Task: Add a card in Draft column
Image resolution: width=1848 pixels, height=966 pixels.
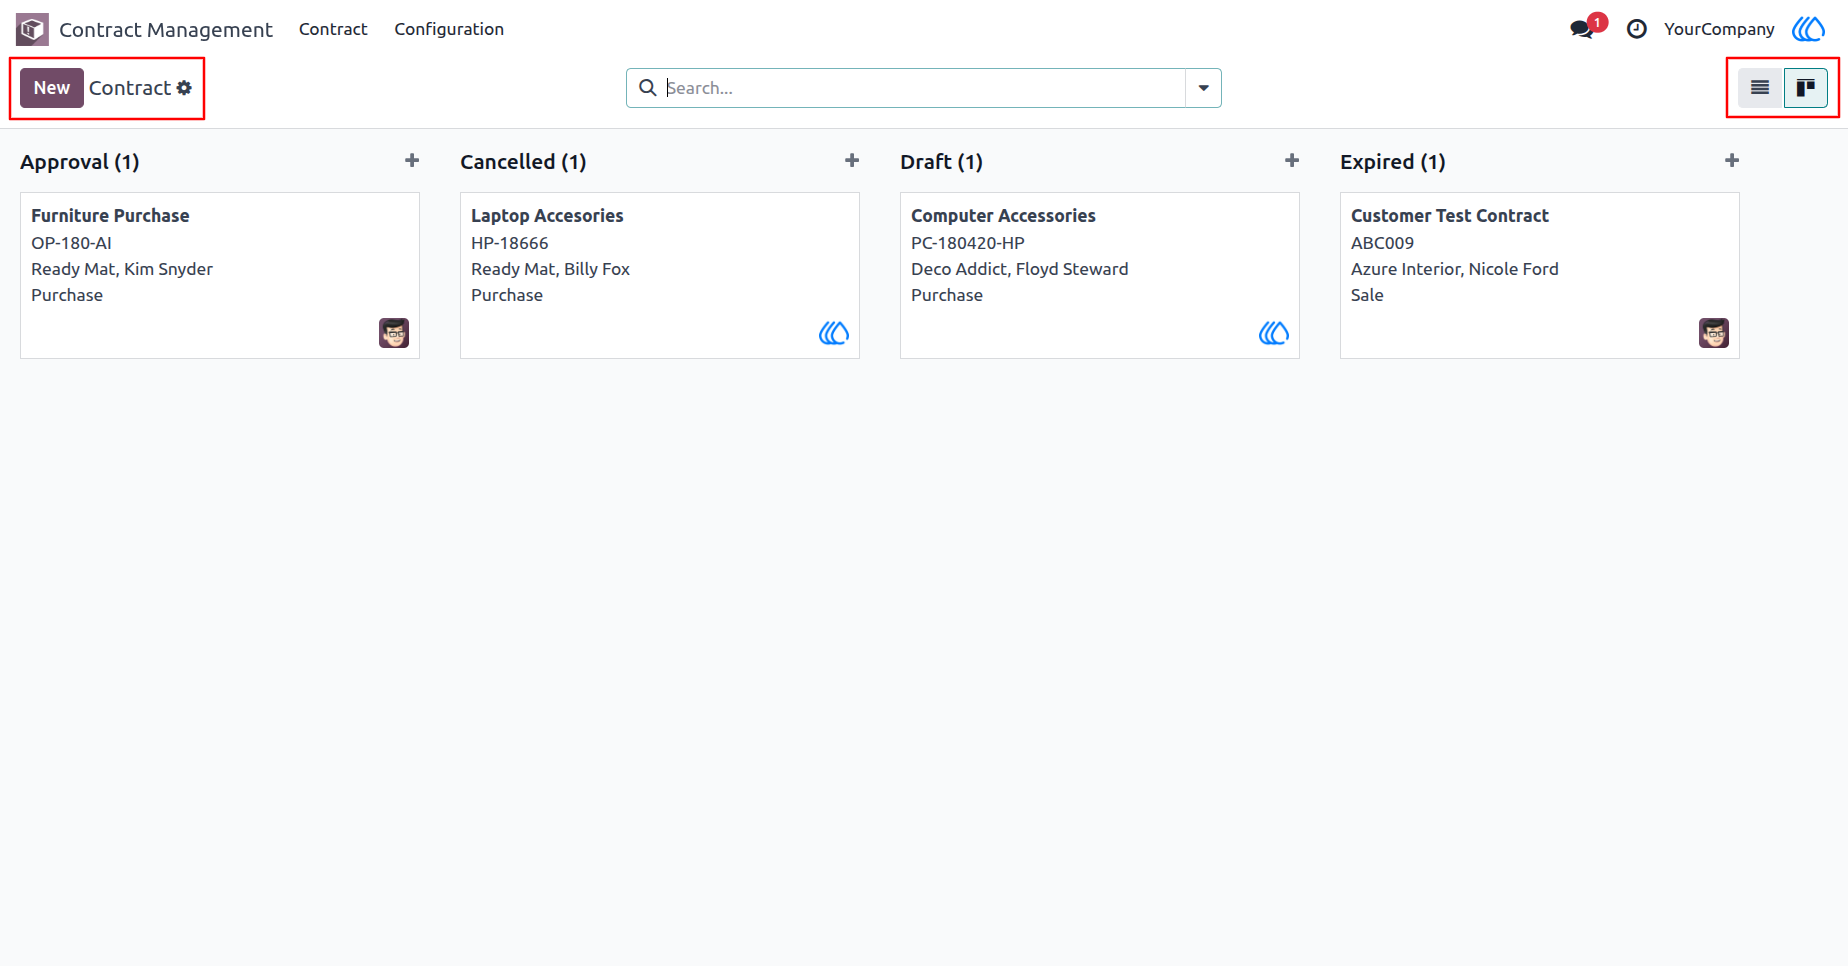Action: [x=1292, y=161]
